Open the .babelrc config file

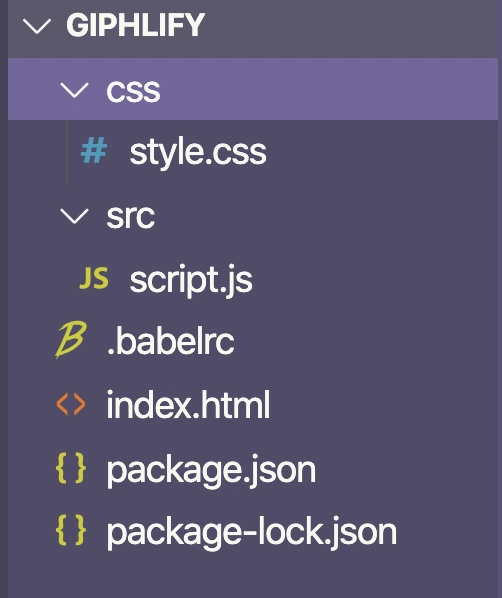point(171,341)
